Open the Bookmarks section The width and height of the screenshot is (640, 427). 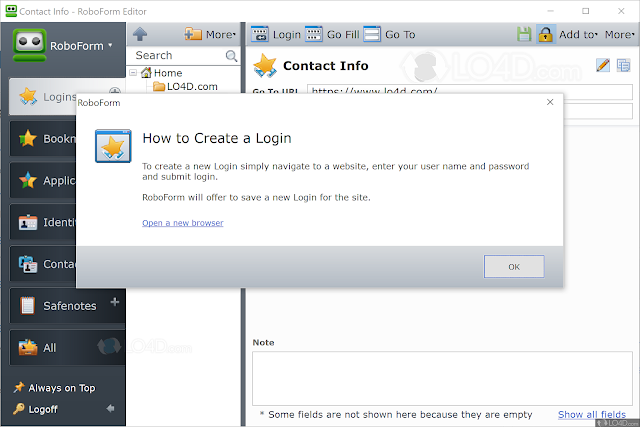[43, 139]
